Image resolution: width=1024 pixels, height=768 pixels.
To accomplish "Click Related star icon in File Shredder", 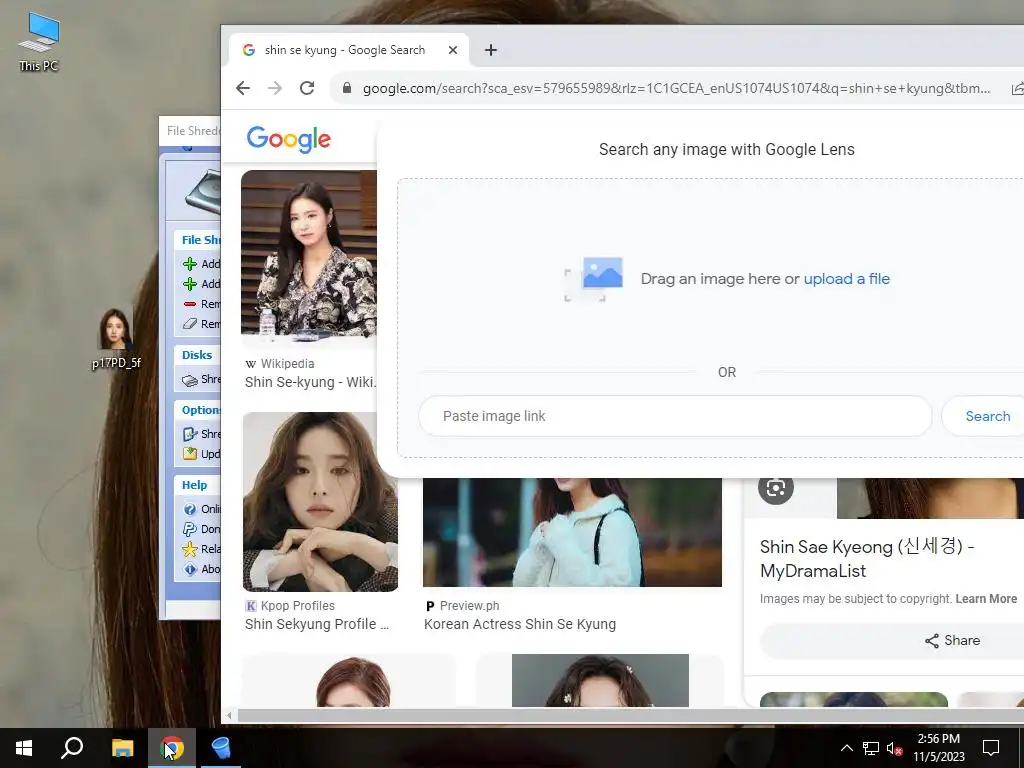I will tap(190, 549).
